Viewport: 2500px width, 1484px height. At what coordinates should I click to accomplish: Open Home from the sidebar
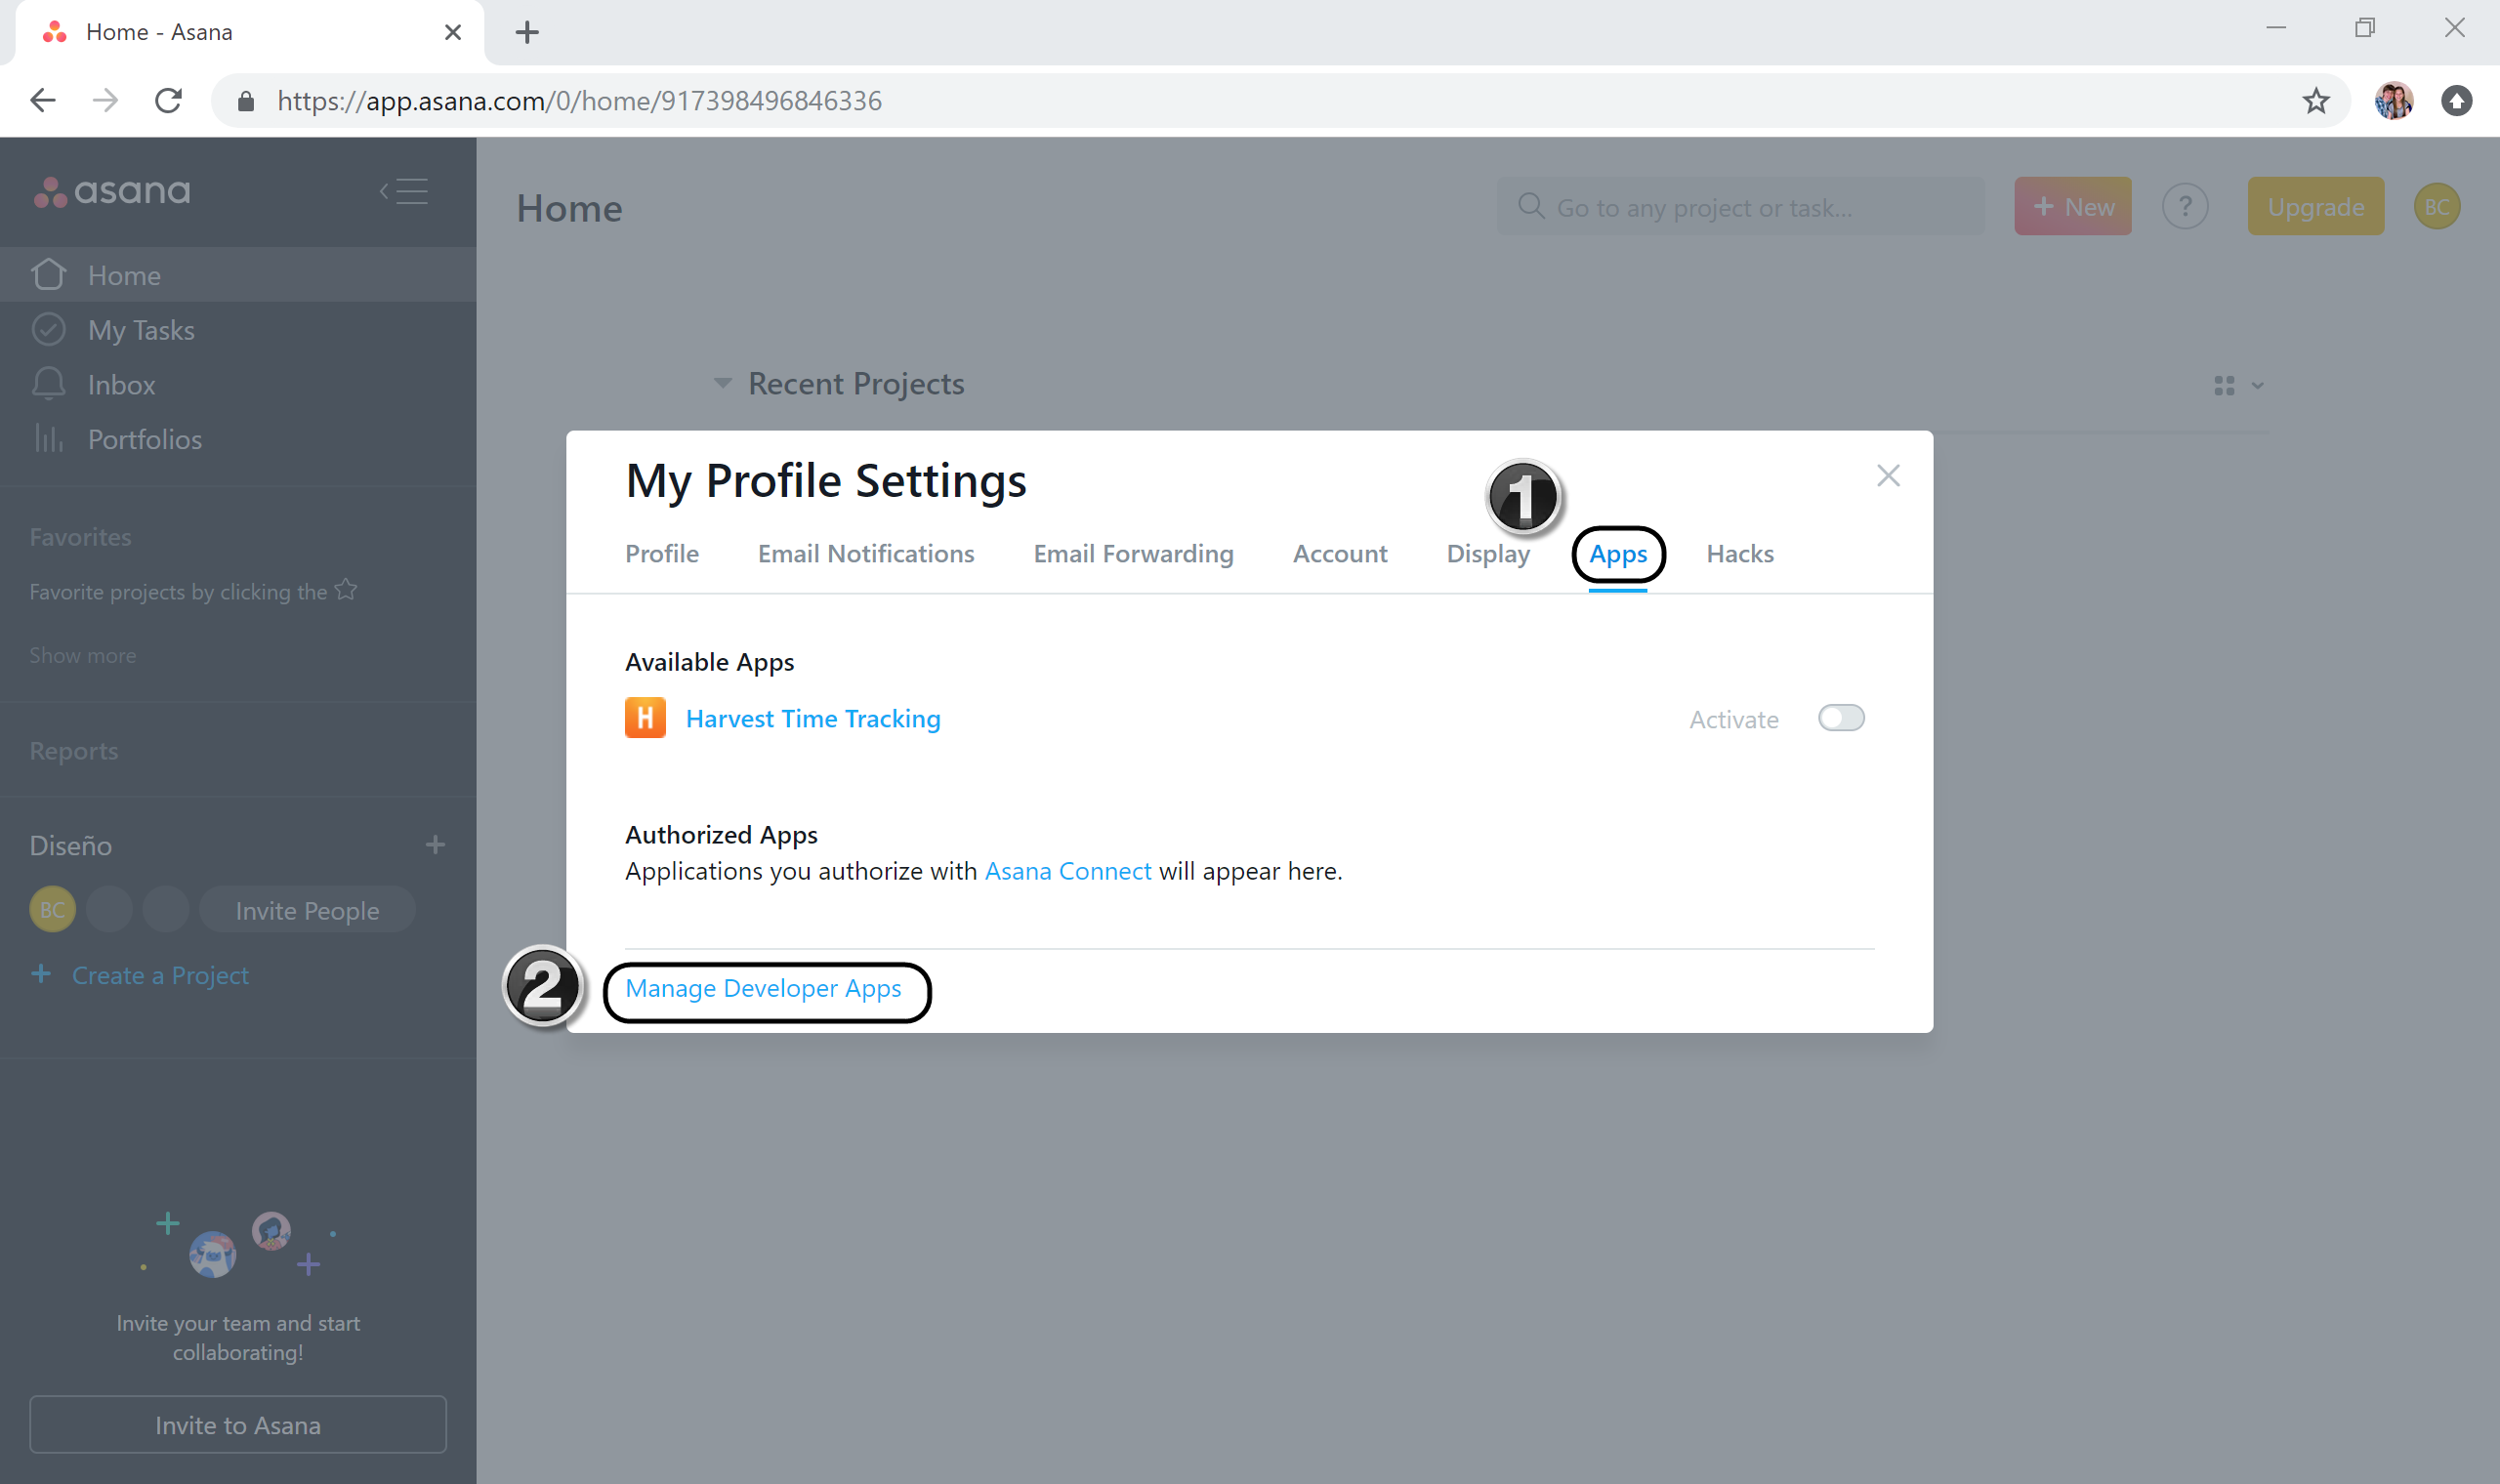point(238,275)
